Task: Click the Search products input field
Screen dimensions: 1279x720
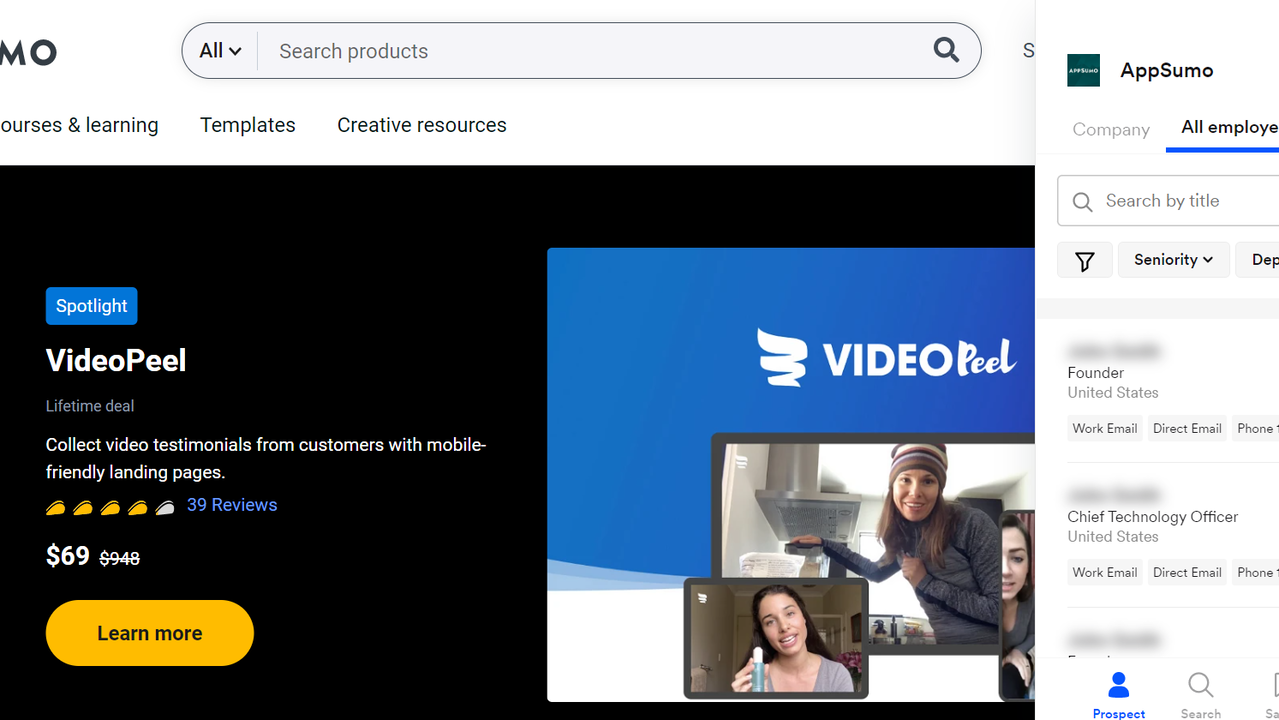Action: point(590,51)
